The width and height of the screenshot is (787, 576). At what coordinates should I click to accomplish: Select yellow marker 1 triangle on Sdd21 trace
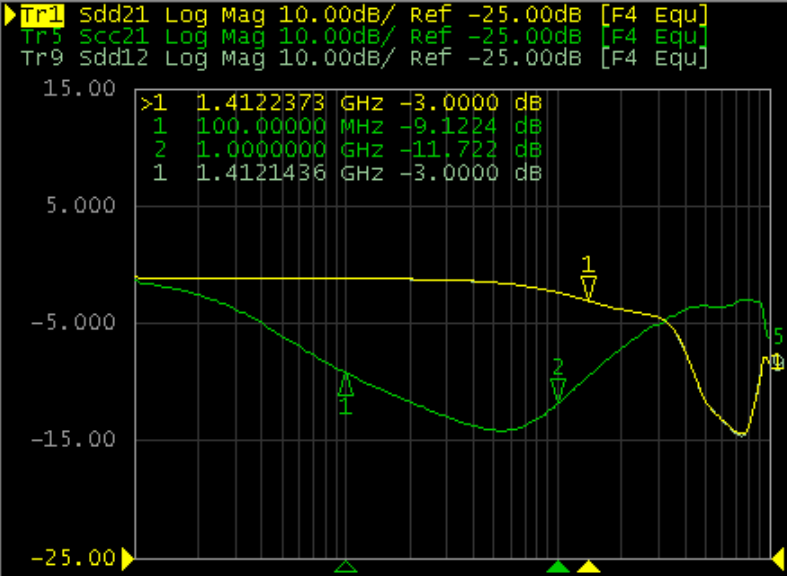pos(588,287)
